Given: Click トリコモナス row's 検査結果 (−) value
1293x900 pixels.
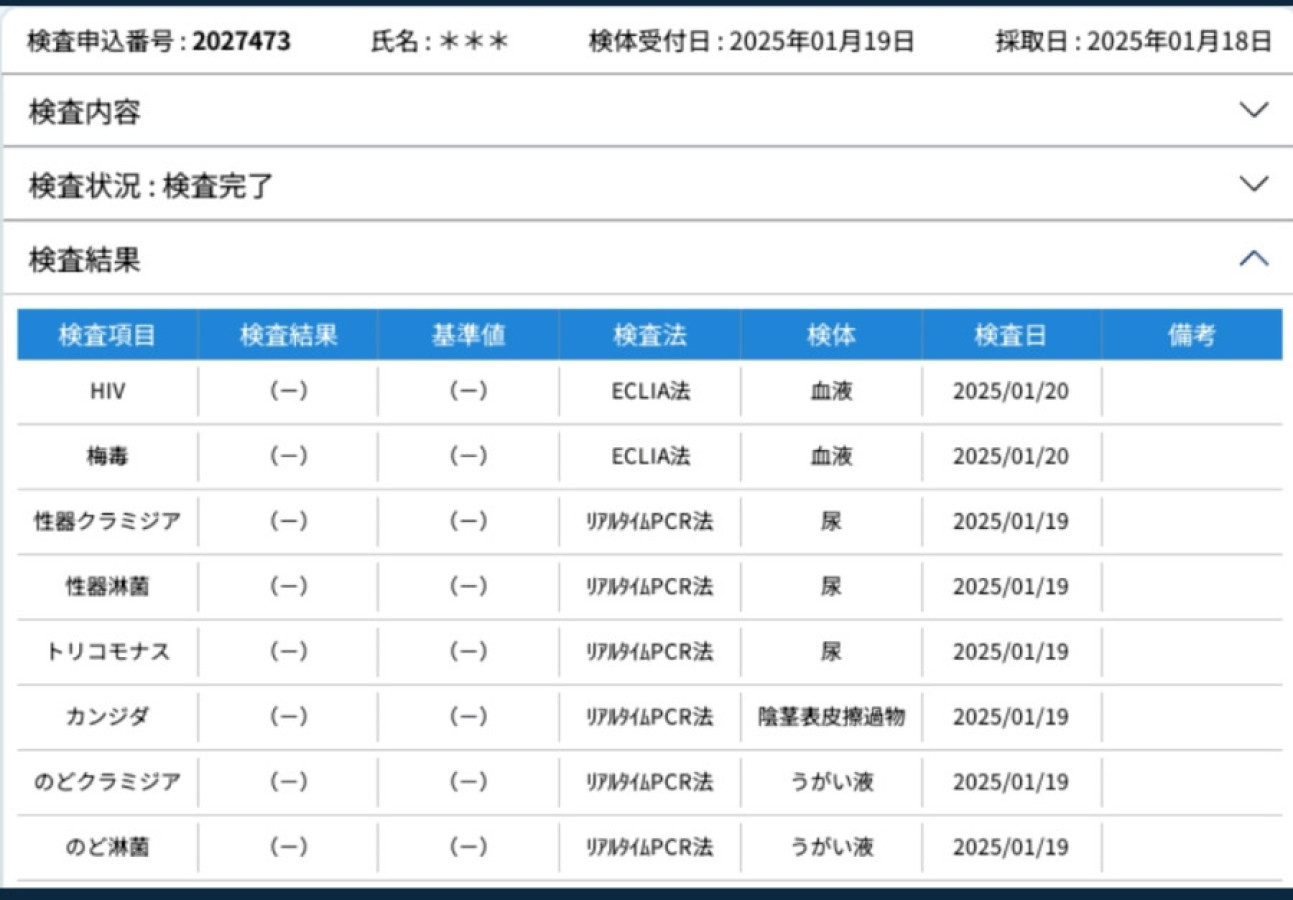Looking at the screenshot, I should click(288, 652).
